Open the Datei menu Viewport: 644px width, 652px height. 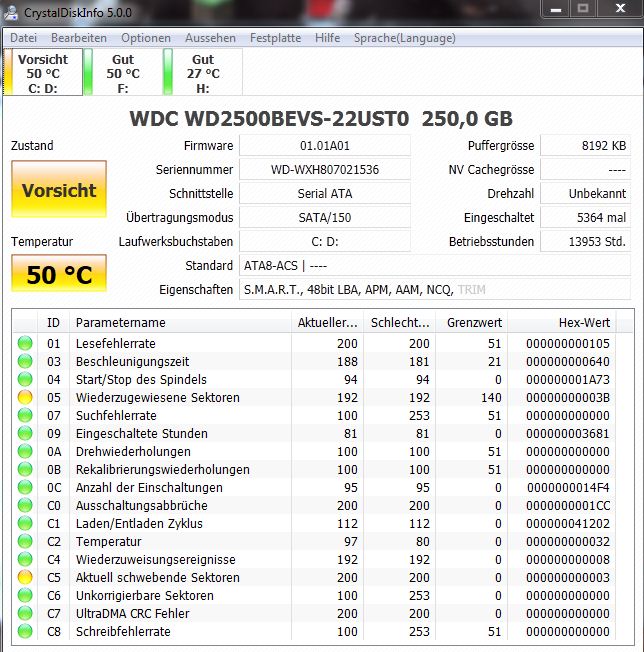pos(23,38)
